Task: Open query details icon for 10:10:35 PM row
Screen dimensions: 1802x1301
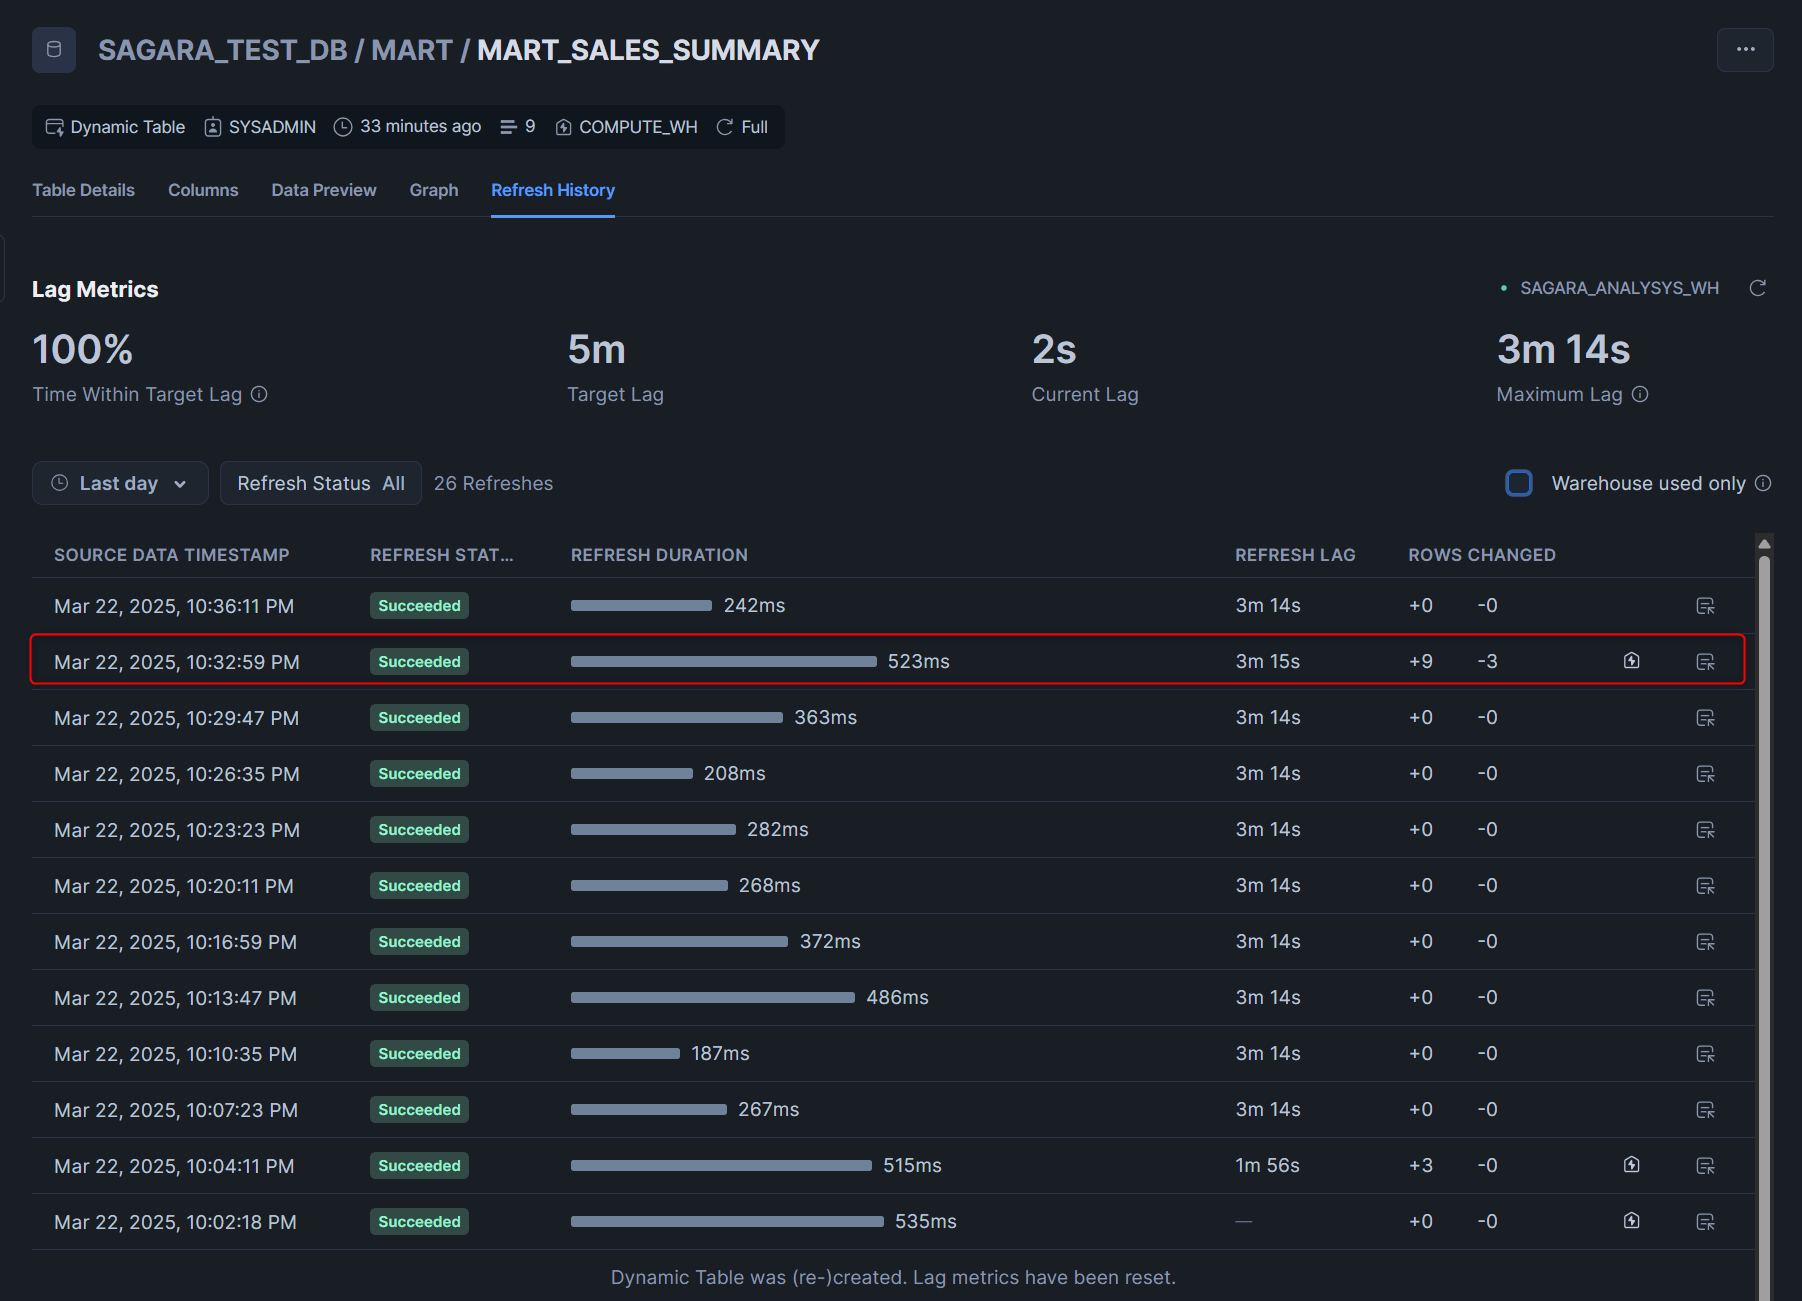Action: point(1706,1054)
